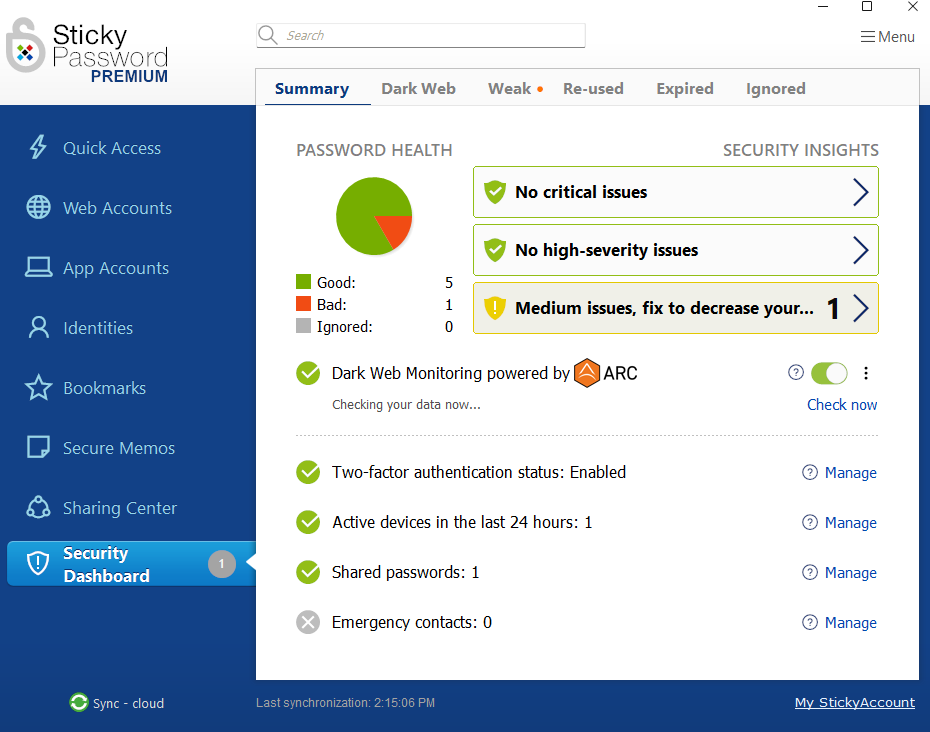Click green check beside Shared passwords
This screenshot has height=732, width=930.
[308, 572]
